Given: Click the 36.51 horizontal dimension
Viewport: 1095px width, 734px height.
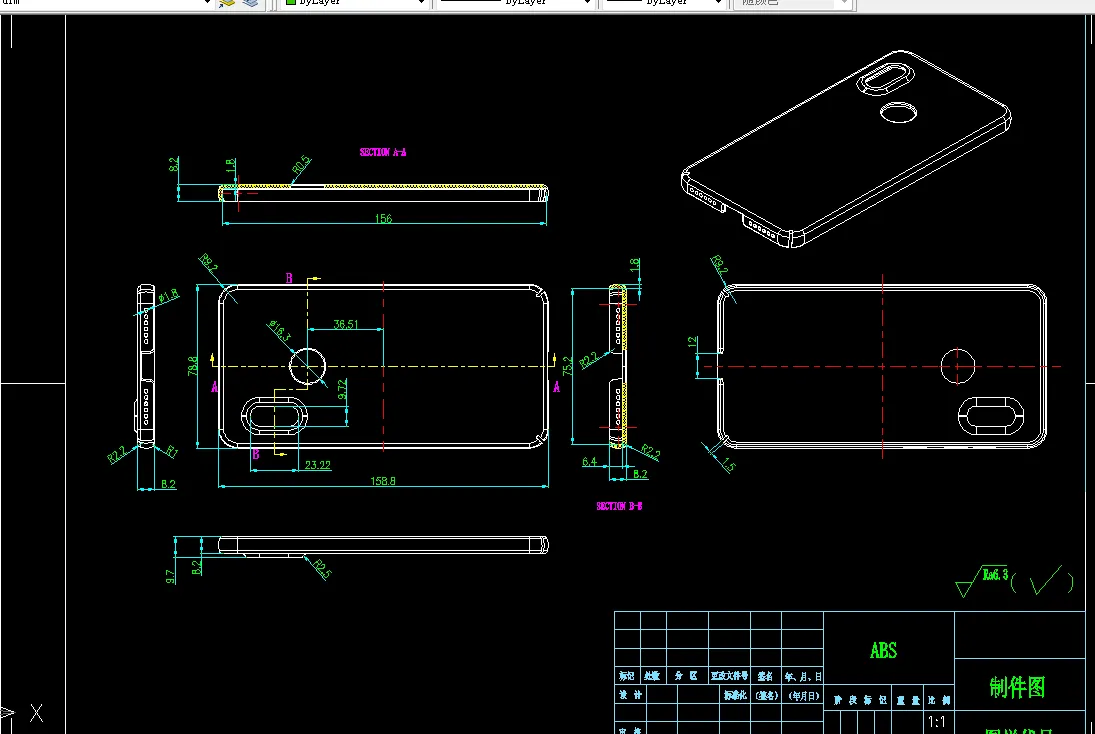Looking at the screenshot, I should 346,324.
